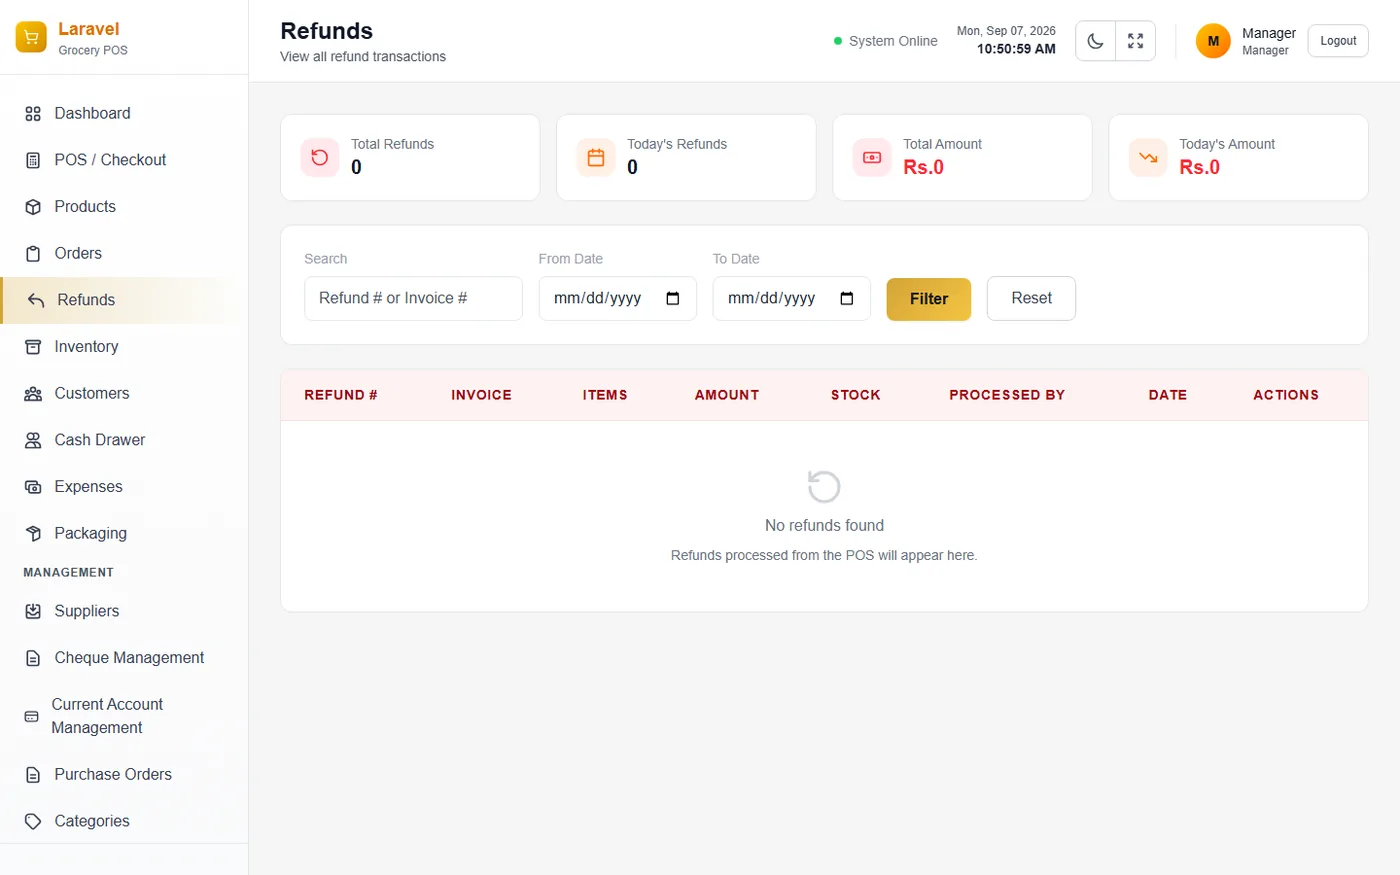The image size is (1400, 875).
Task: Click the Total Refunds circular arrow icon
Action: click(320, 157)
